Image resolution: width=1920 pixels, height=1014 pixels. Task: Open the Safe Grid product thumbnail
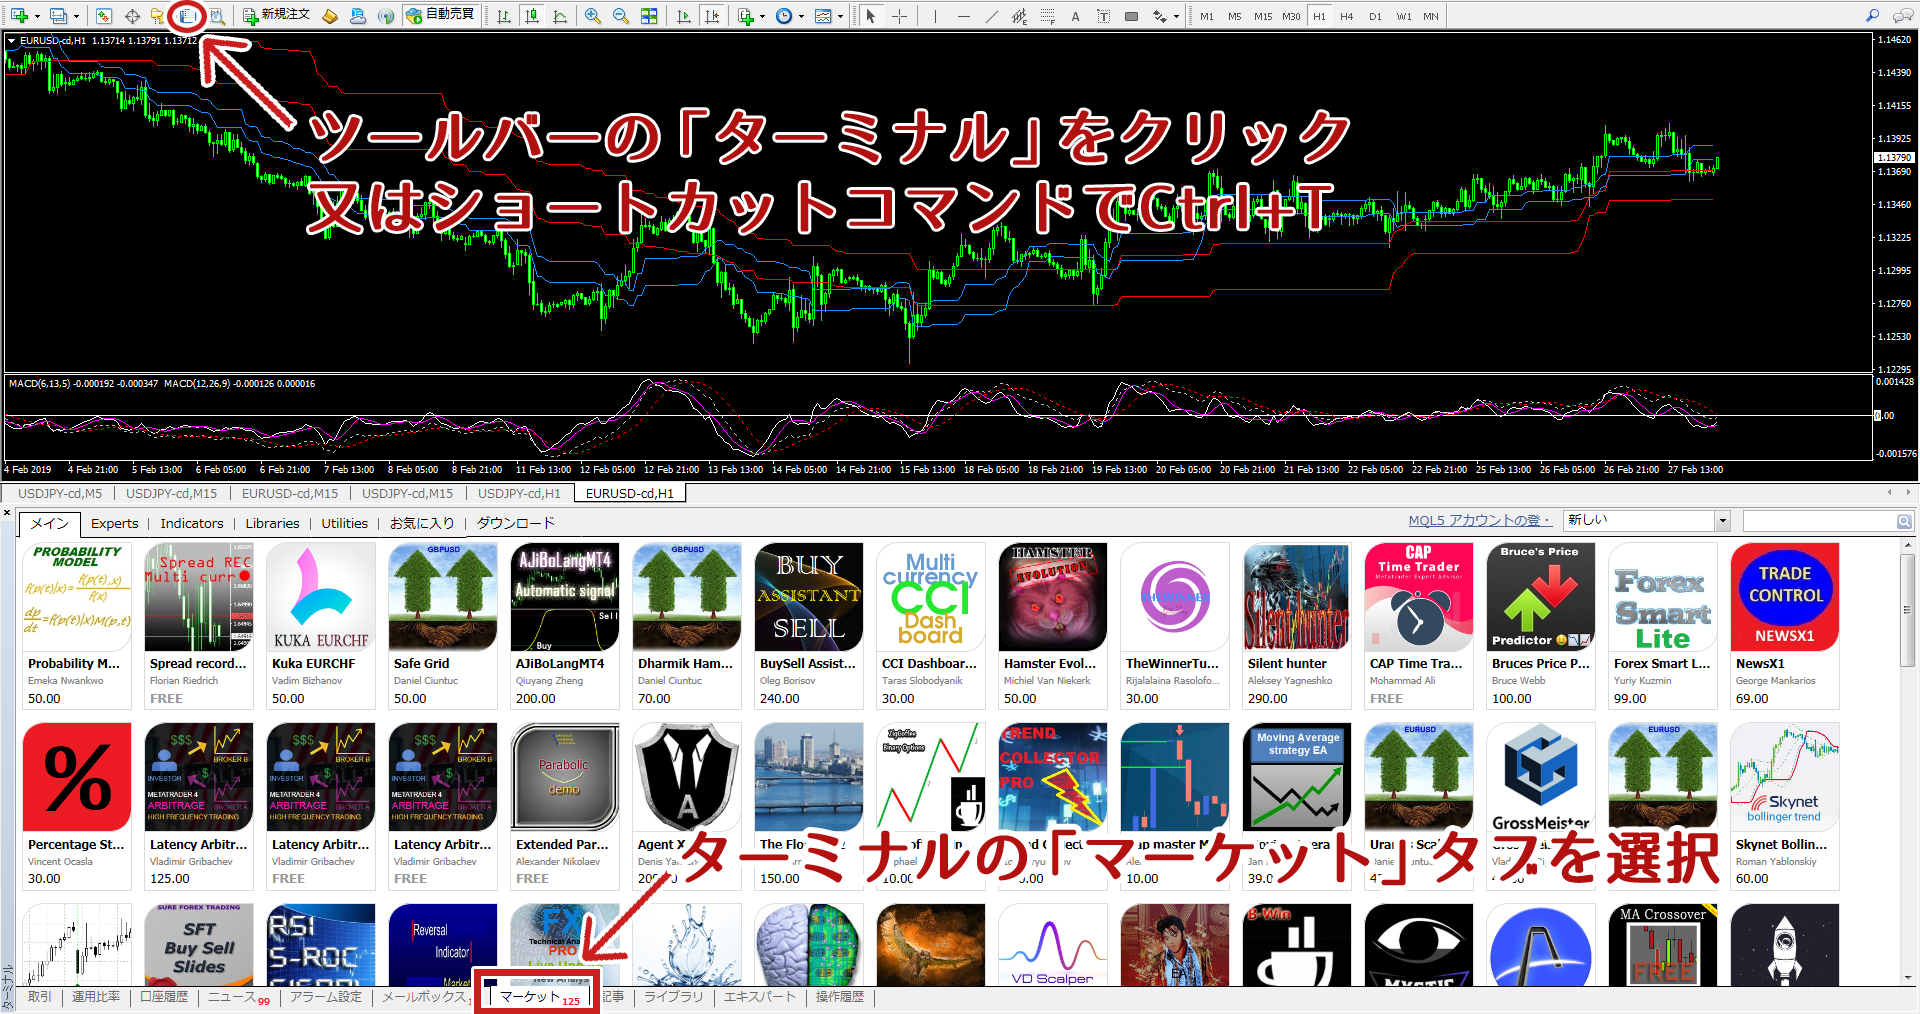tap(443, 597)
